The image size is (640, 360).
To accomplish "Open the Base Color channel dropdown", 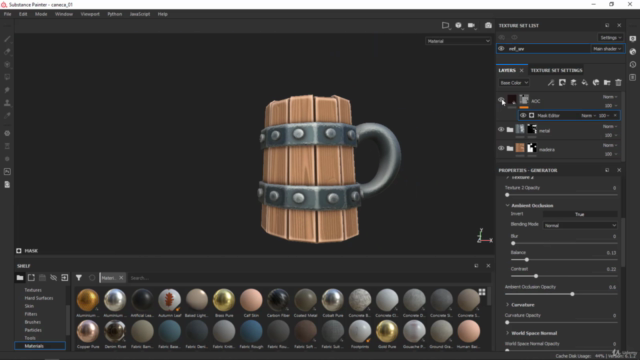I will pyautogui.click(x=514, y=83).
